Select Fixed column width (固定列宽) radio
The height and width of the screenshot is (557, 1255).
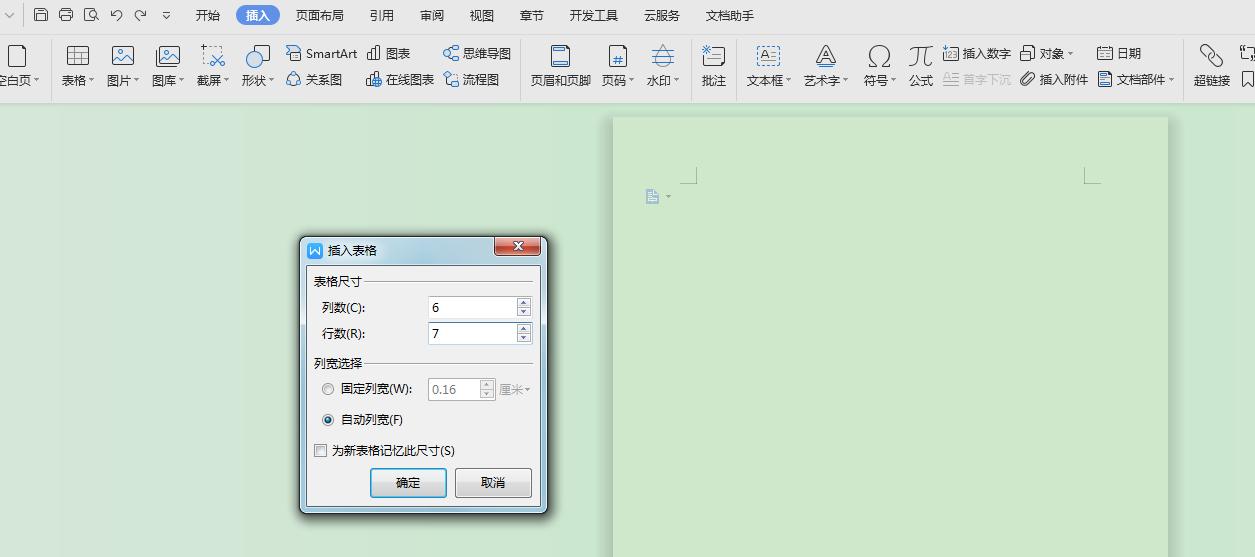328,389
